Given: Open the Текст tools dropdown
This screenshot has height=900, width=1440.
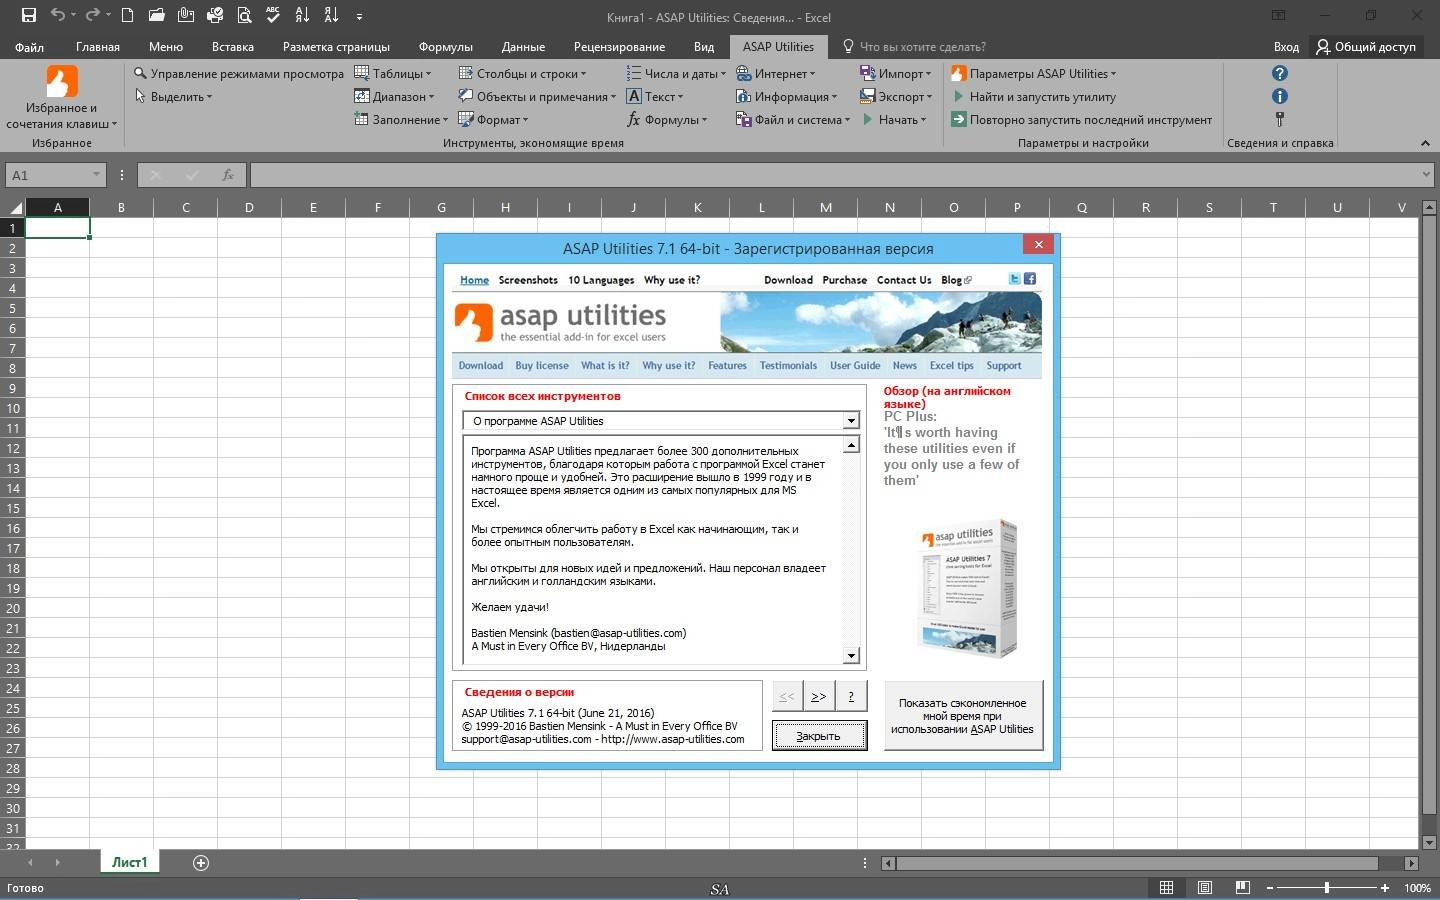Looking at the screenshot, I should pos(655,96).
